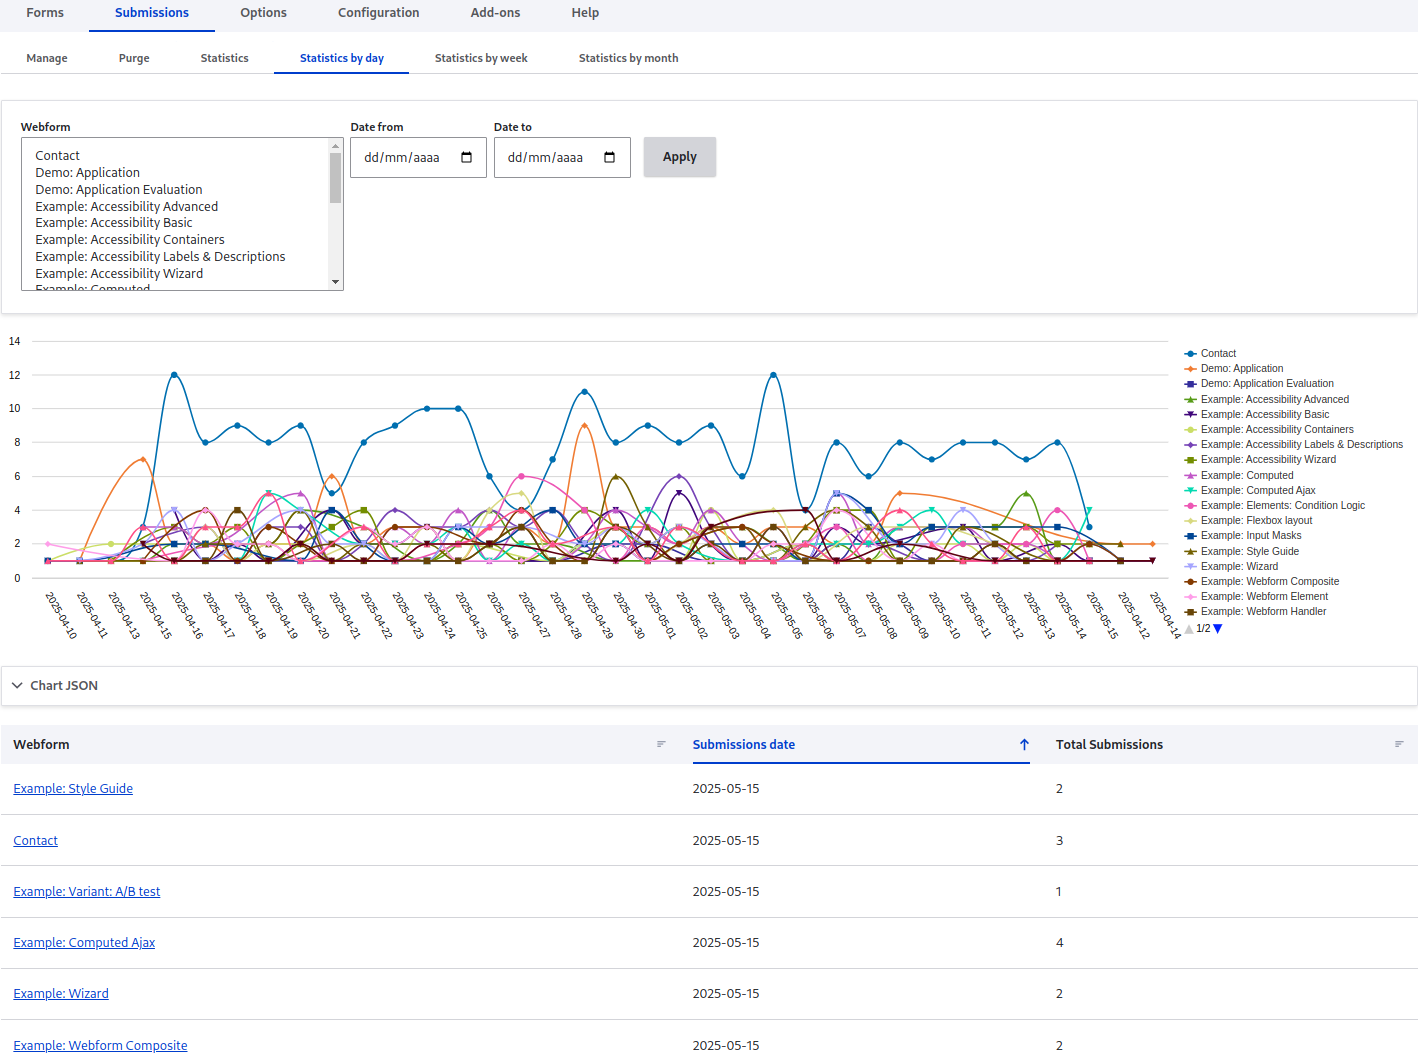Open calendar picker in Date to field
Image resolution: width=1418 pixels, height=1055 pixels.
(609, 157)
